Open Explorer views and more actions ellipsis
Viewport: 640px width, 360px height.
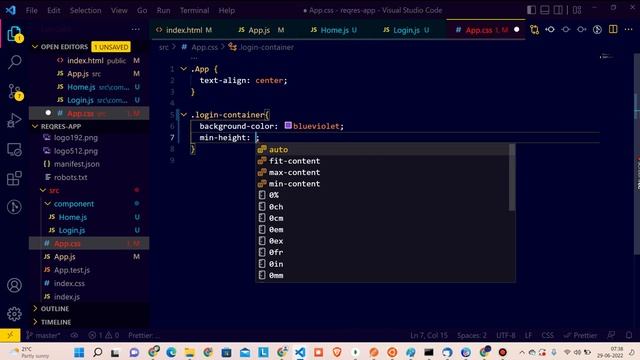136,29
